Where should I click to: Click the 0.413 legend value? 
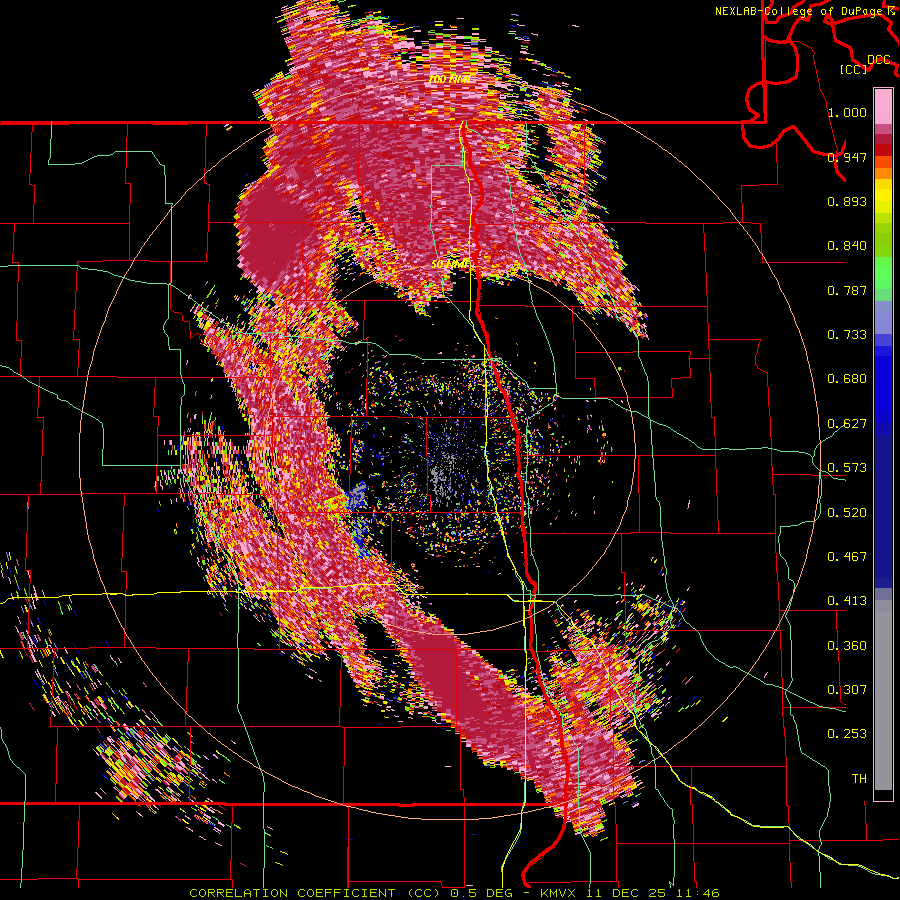click(847, 601)
